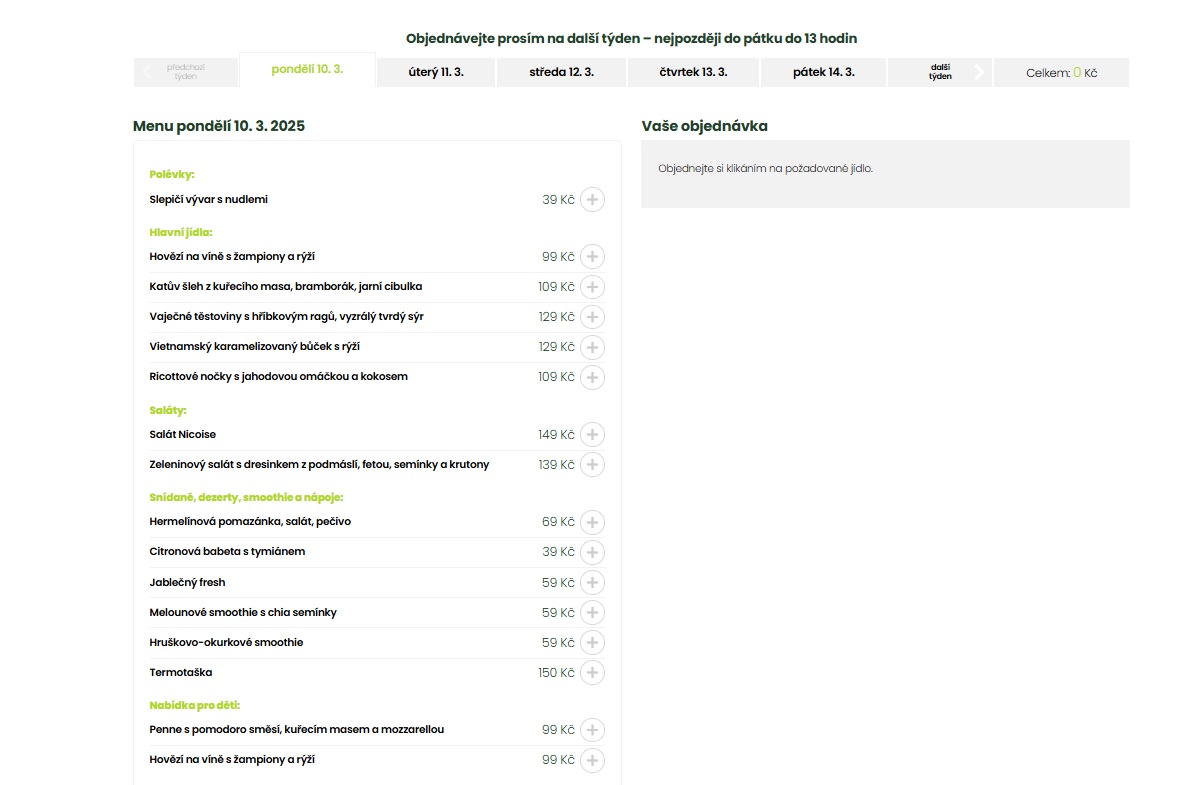Add Citronová bábeta via plus icon
This screenshot has width=1189, height=785.
[592, 552]
